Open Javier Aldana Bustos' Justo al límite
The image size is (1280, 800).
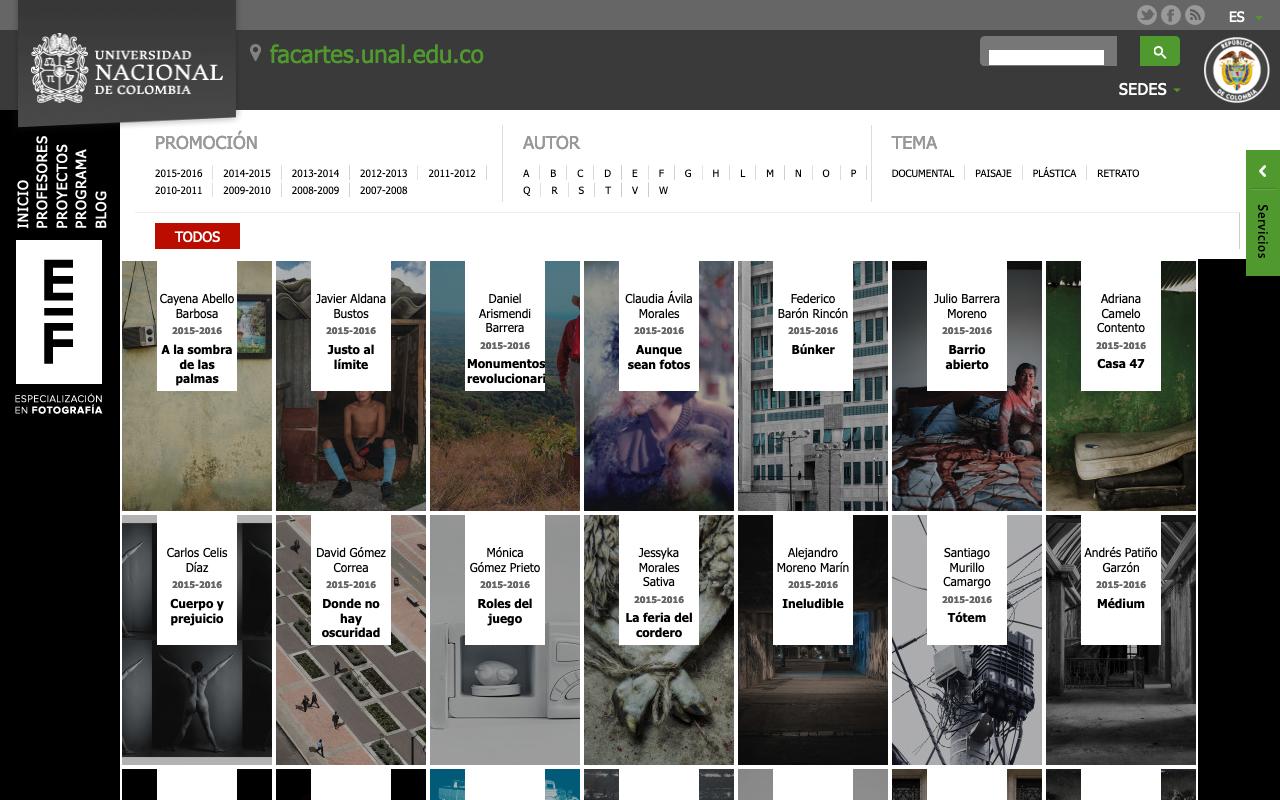(x=351, y=386)
